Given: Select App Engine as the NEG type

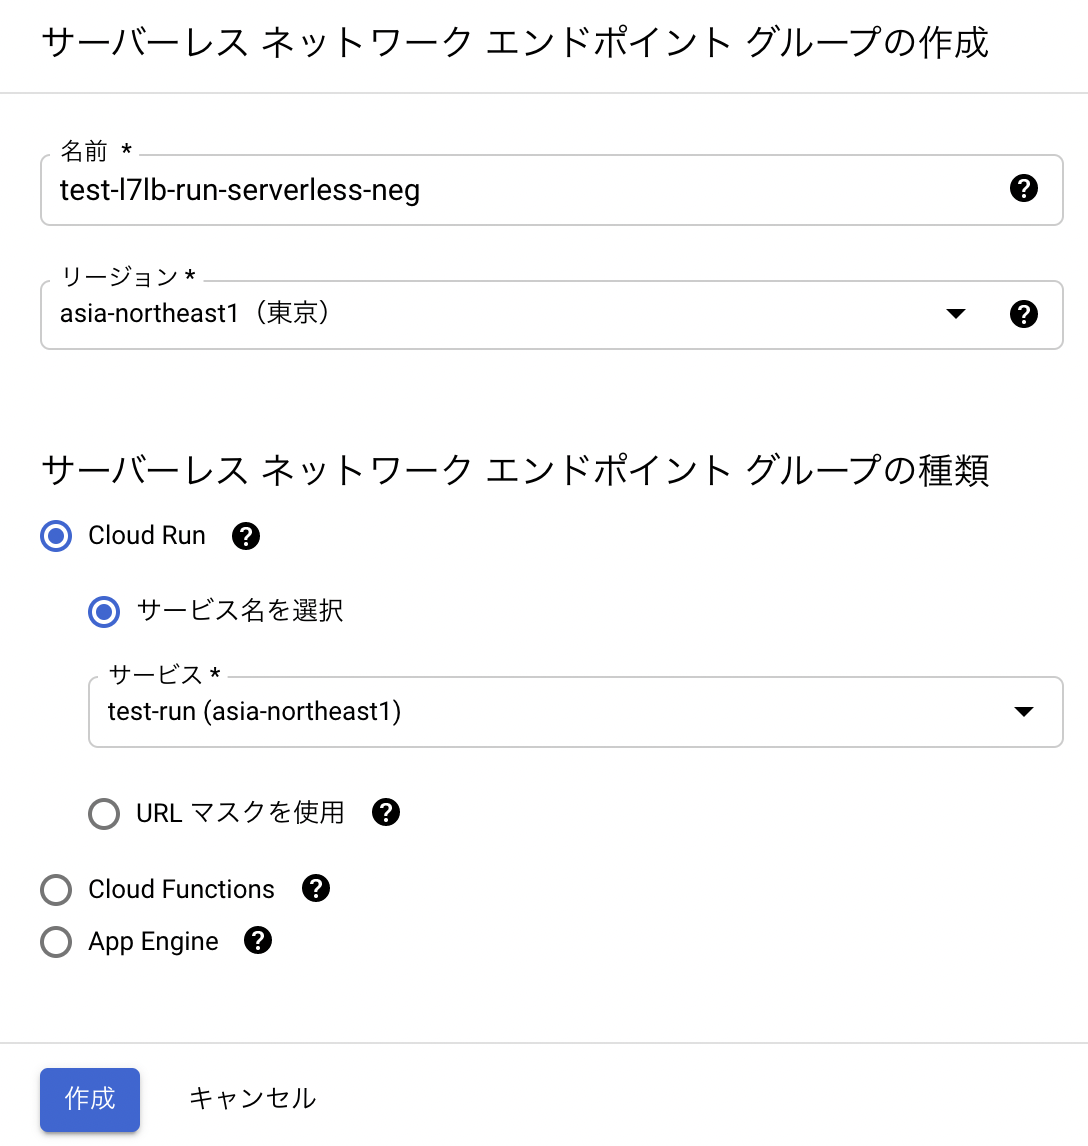Looking at the screenshot, I should tap(56, 941).
